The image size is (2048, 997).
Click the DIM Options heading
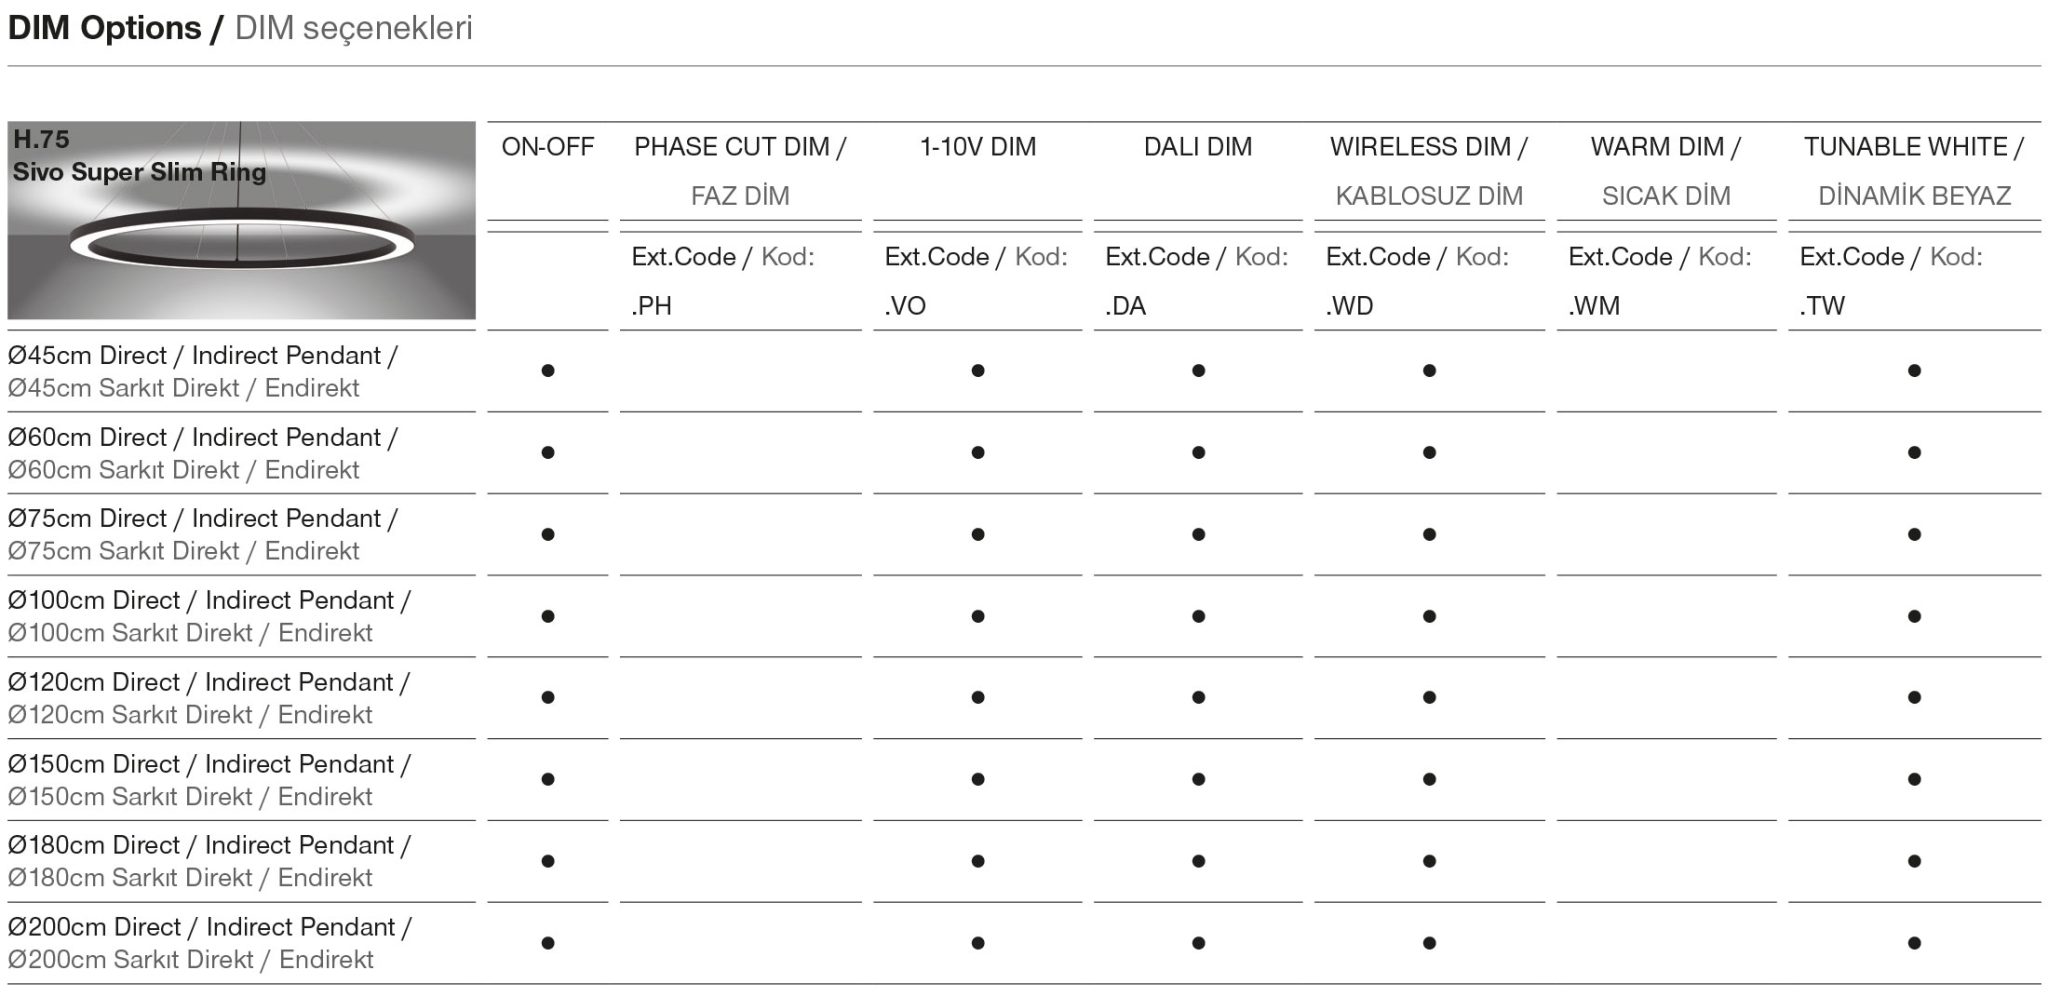pos(104,28)
